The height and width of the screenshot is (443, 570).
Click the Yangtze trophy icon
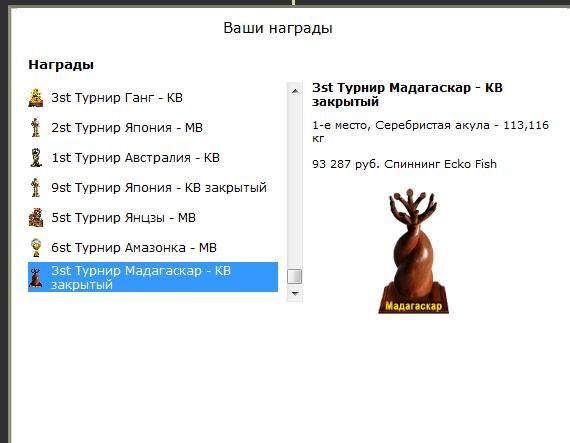[36, 217]
